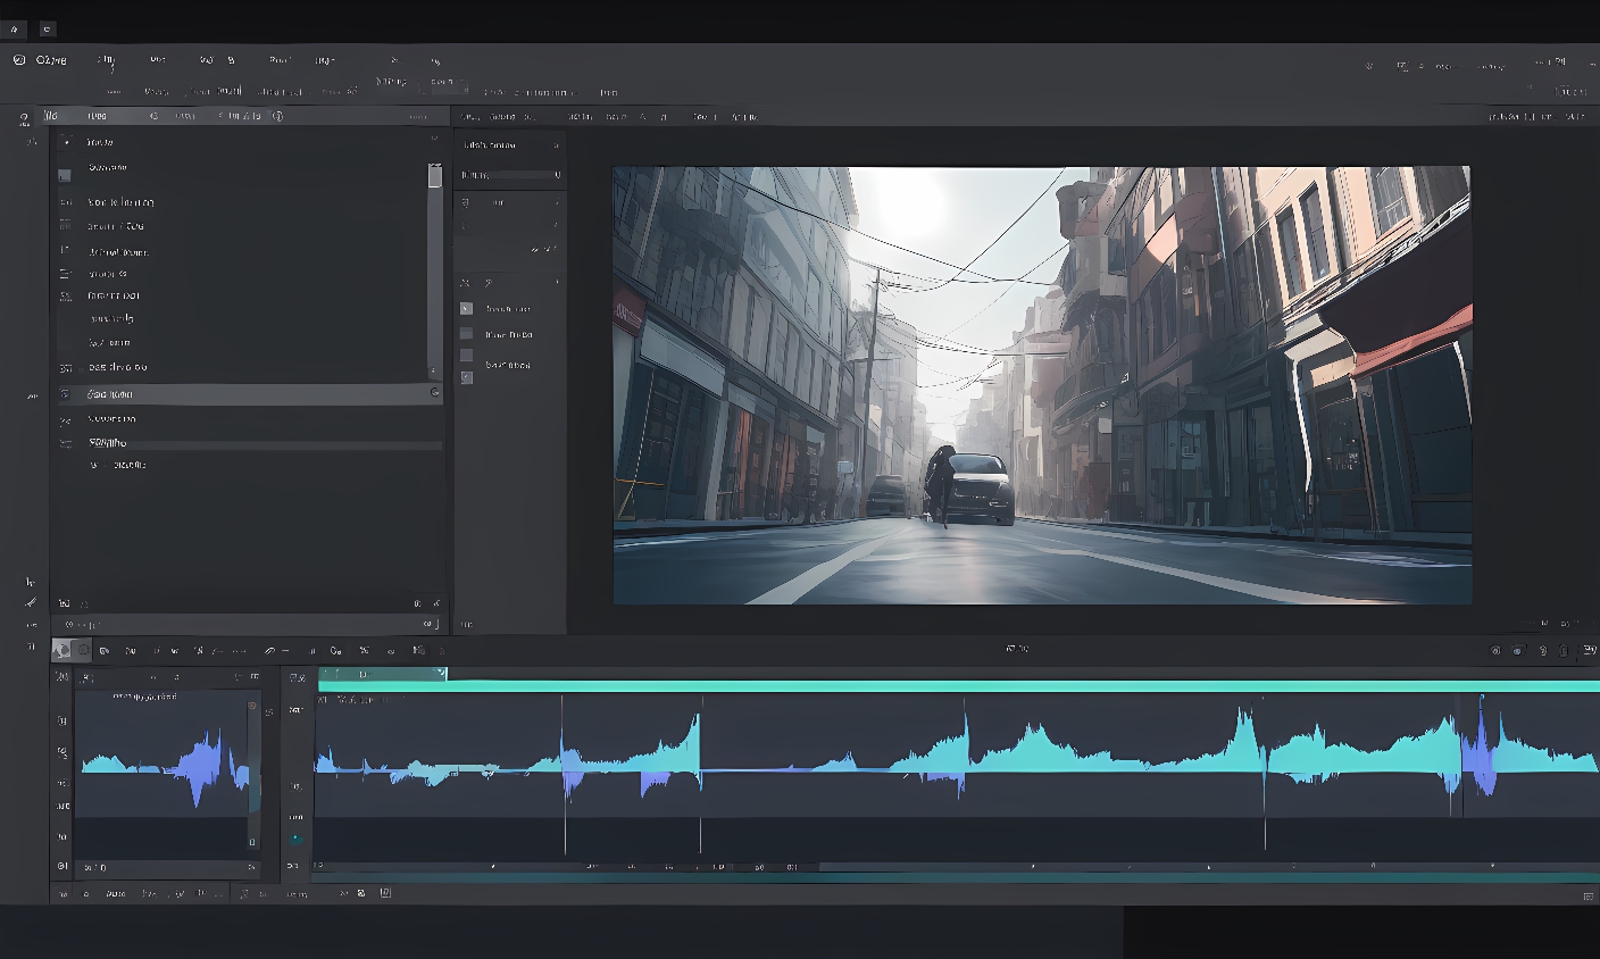Screen dimensions: 1600x959
Task: Click the street scene video preview
Action: (1041, 385)
